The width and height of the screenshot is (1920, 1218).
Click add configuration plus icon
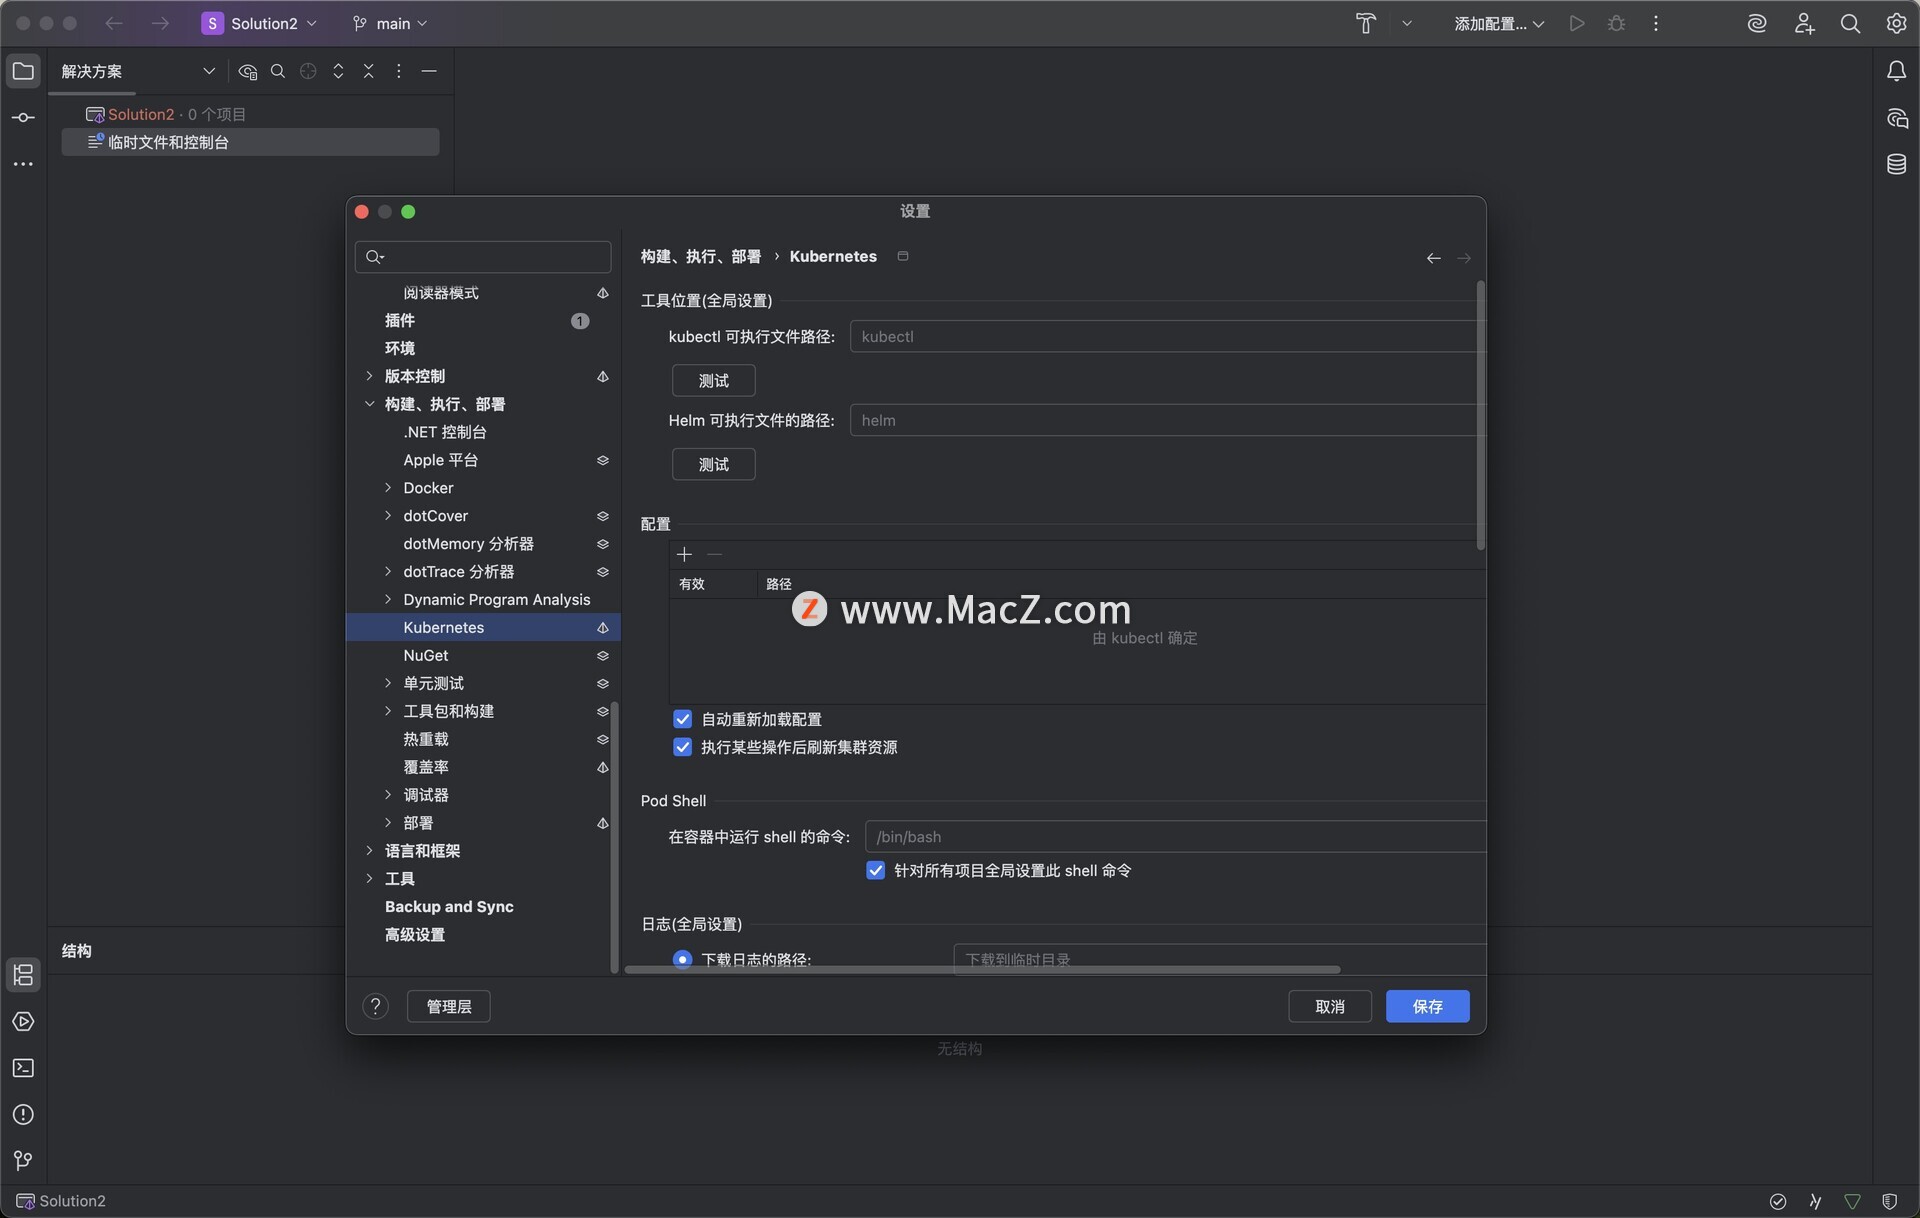click(x=684, y=554)
